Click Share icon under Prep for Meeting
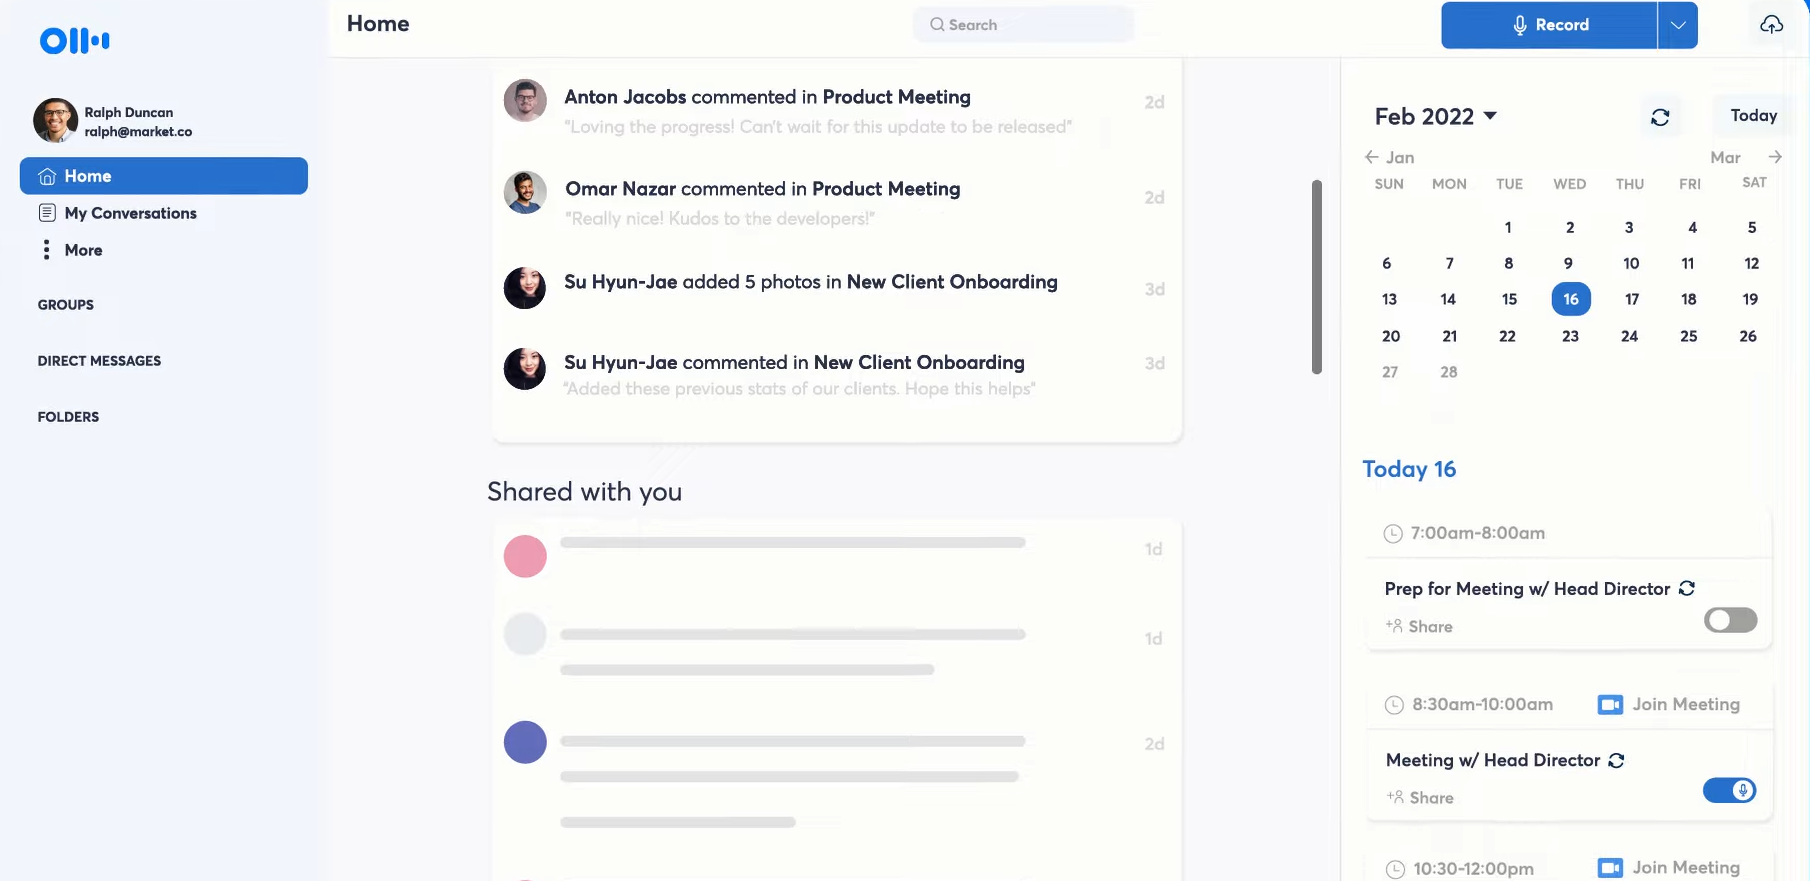The width and height of the screenshot is (1810, 881). click(x=1394, y=626)
